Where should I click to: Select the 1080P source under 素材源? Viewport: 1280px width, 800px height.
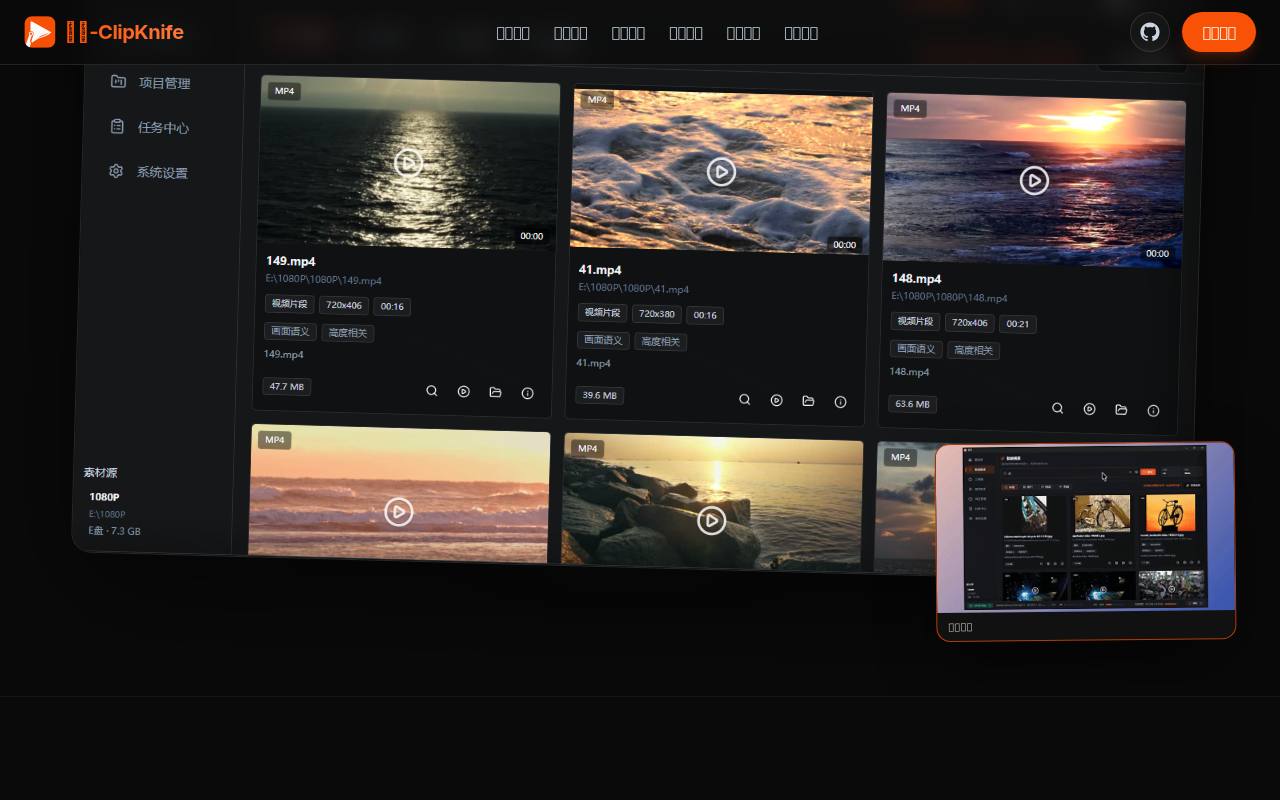[104, 497]
